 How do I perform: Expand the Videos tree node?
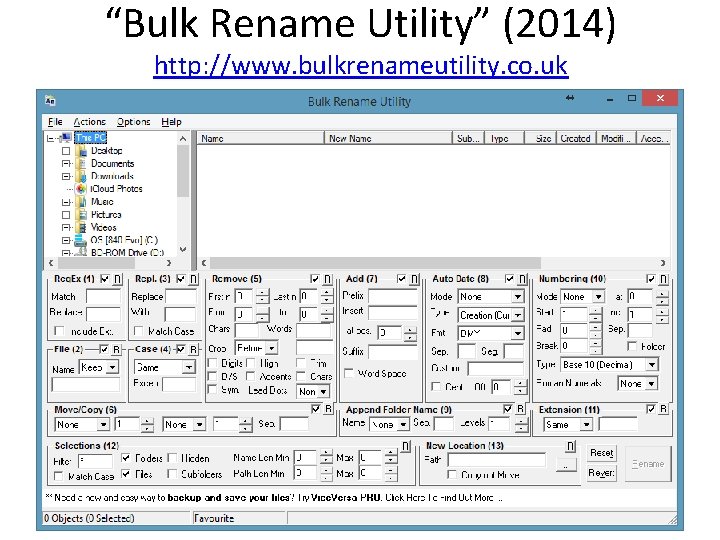[x=66, y=227]
